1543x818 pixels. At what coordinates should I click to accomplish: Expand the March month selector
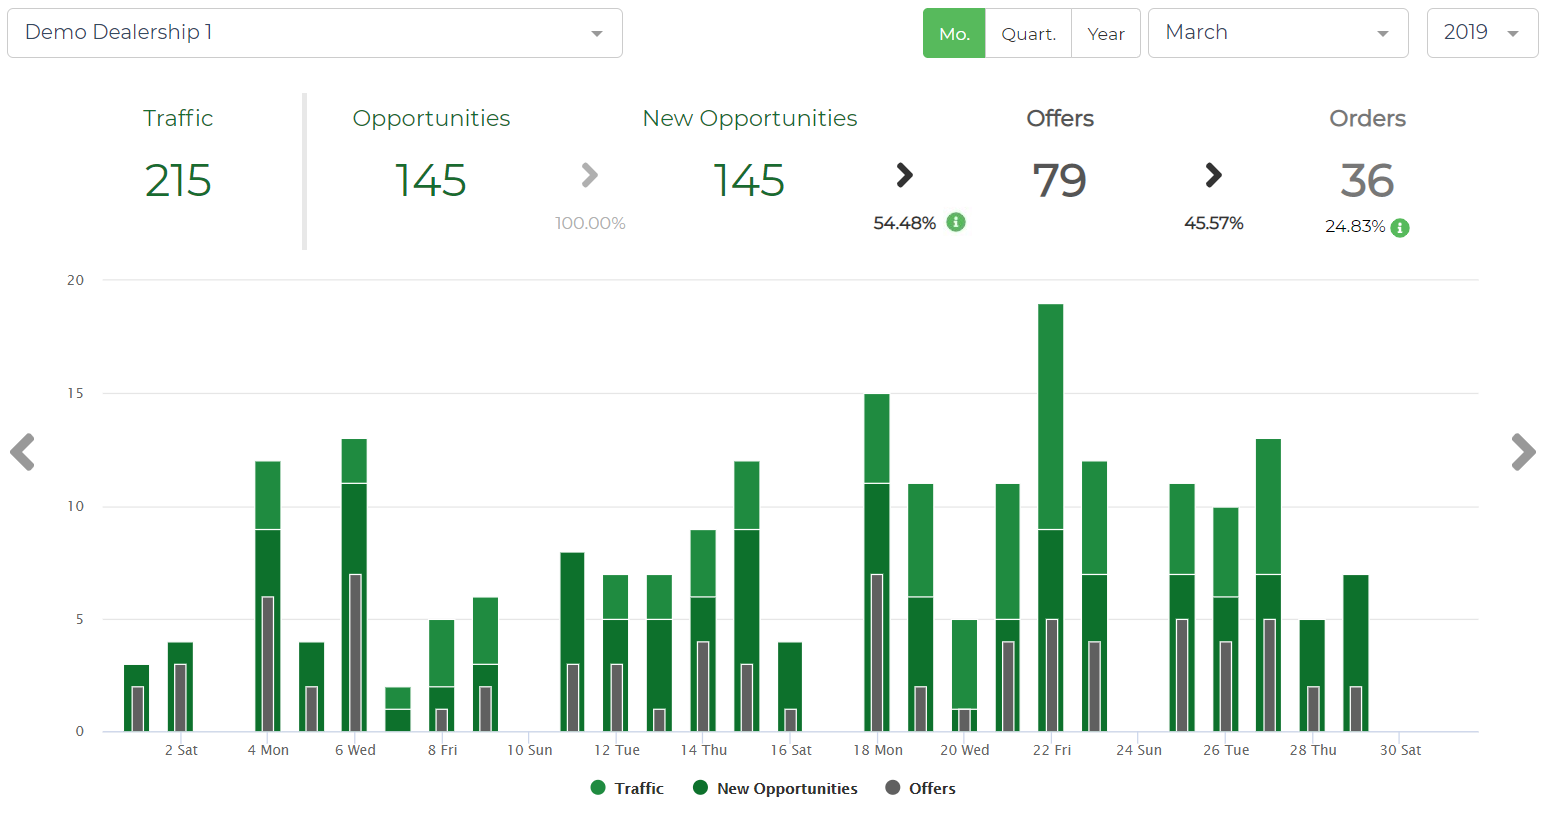[x=1277, y=33]
